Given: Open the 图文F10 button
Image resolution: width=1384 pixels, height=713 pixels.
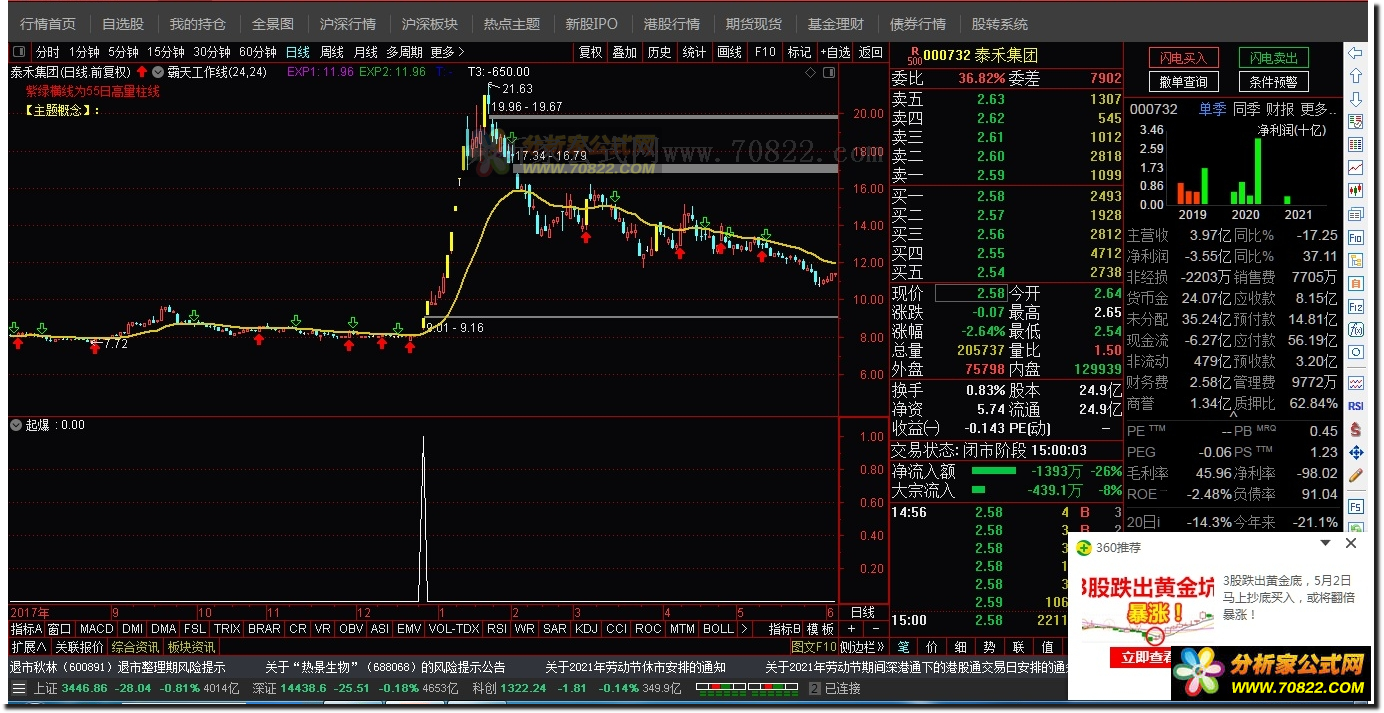Looking at the screenshot, I should click(x=813, y=647).
